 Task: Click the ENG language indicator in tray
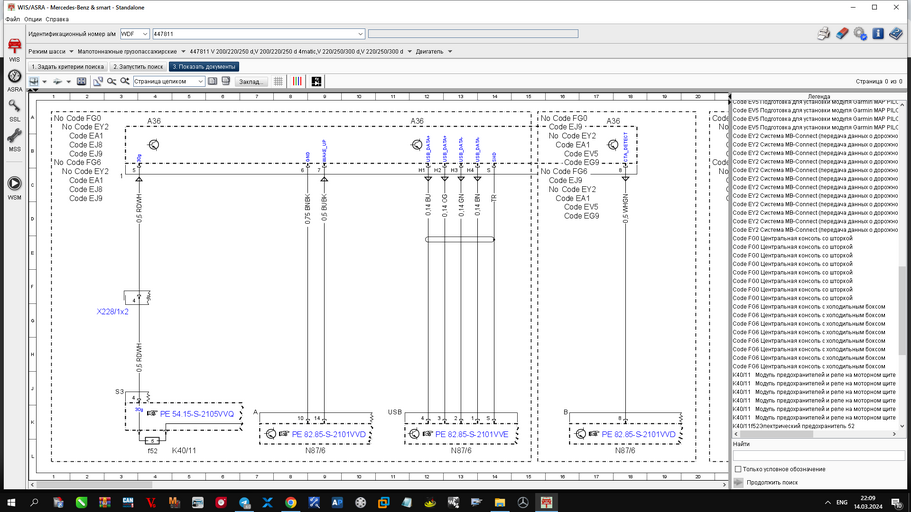click(842, 502)
